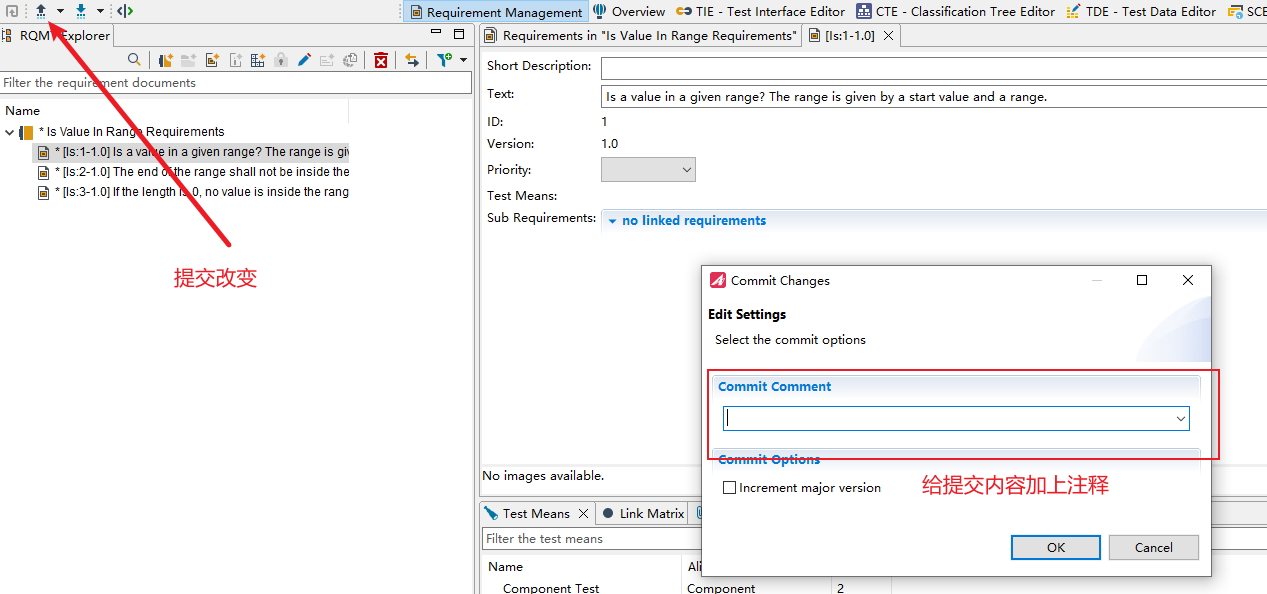Viewport: 1267px width, 594px height.
Task: Click the orange-black swap arrows icon
Action: point(412,60)
